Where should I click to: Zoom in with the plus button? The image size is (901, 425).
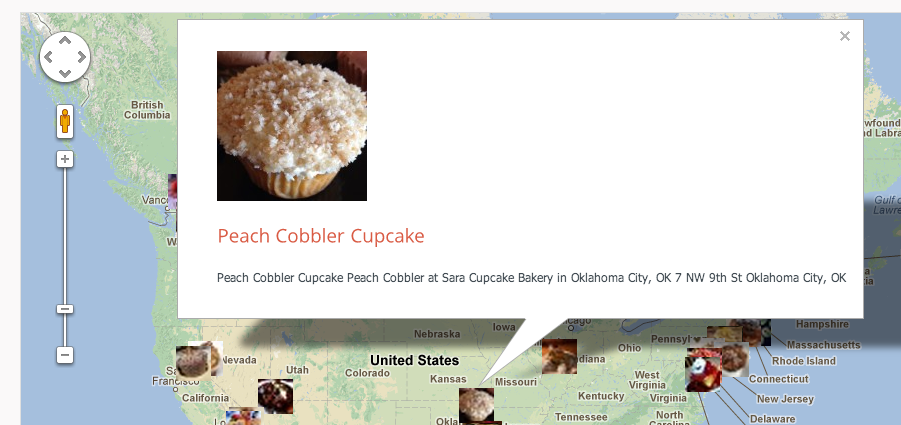coord(65,159)
